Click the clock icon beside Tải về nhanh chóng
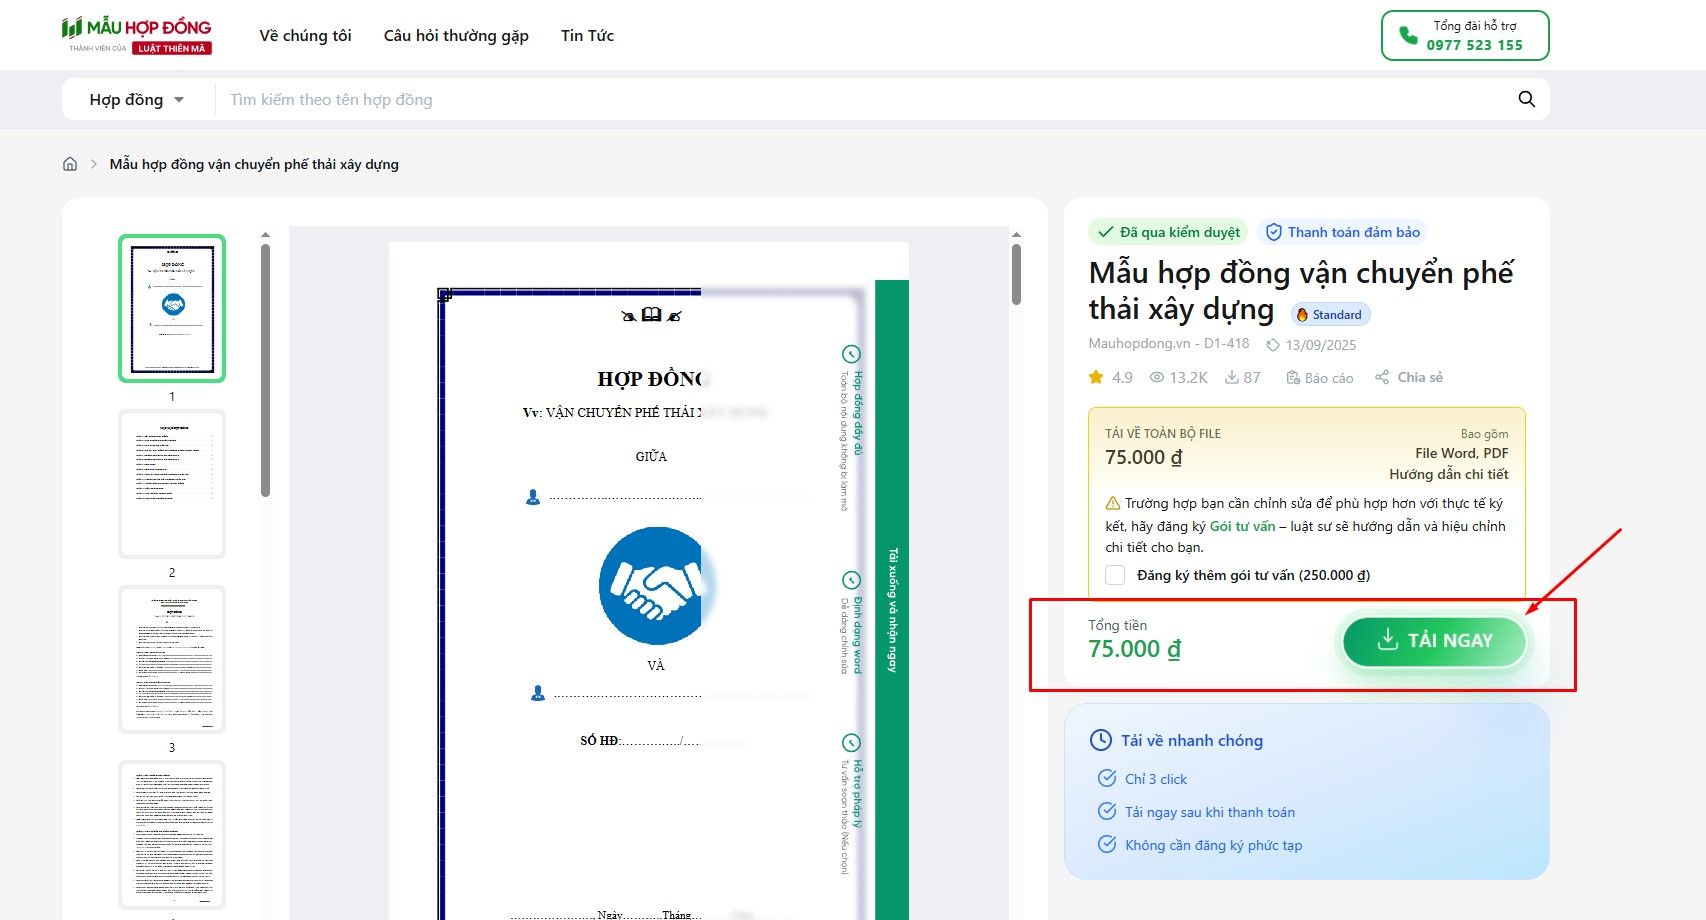 pyautogui.click(x=1099, y=740)
